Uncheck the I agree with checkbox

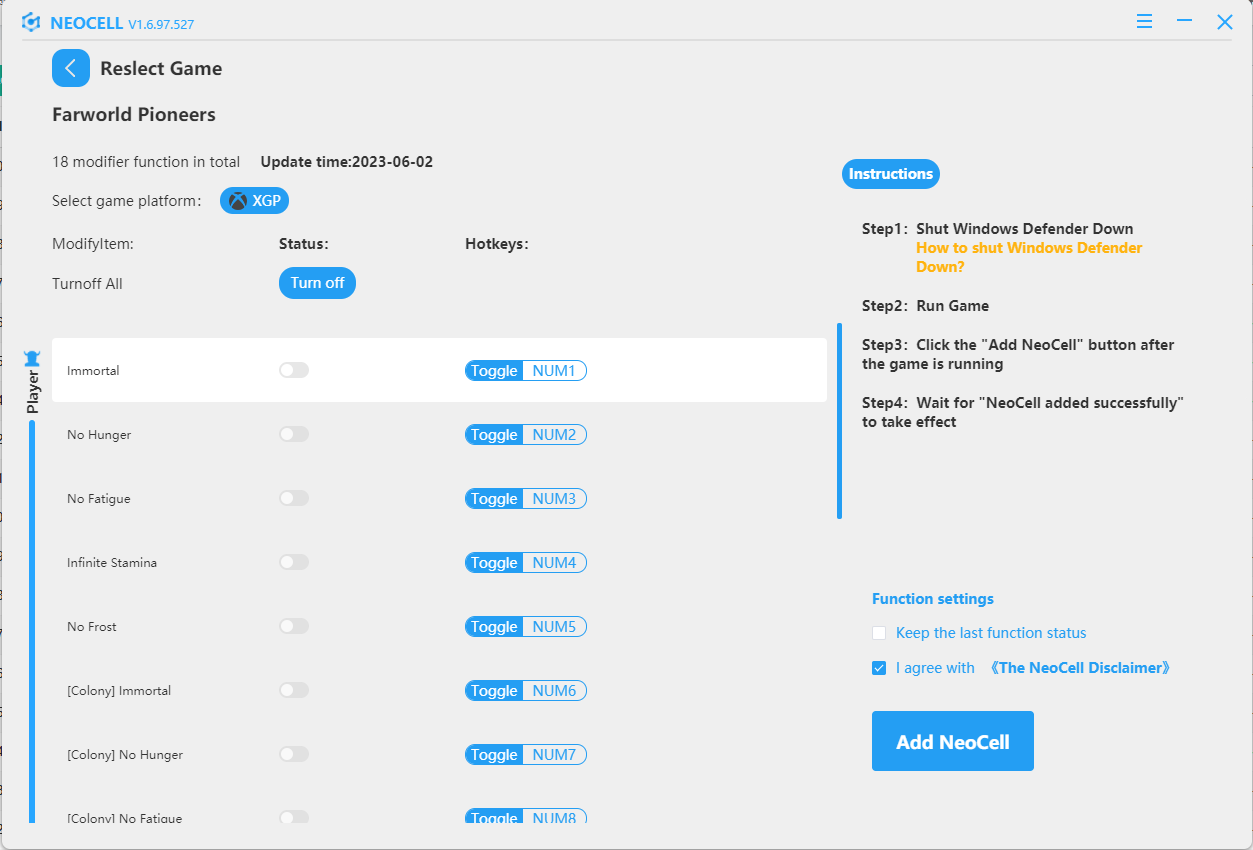coord(879,668)
